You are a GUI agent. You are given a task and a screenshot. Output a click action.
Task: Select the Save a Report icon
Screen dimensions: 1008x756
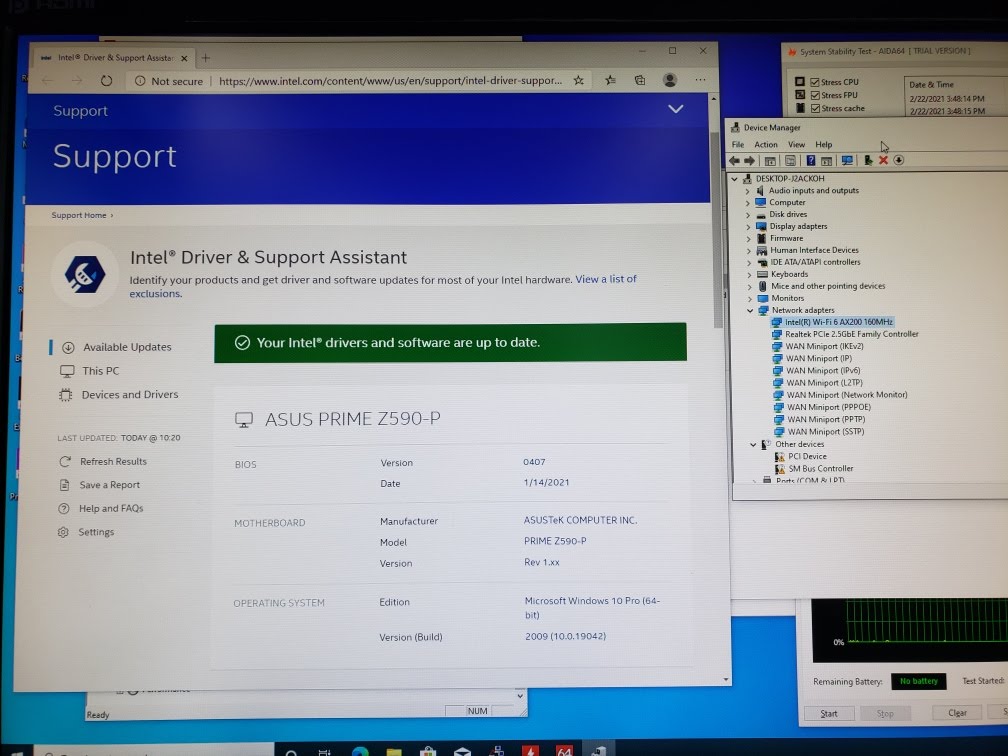pos(63,485)
